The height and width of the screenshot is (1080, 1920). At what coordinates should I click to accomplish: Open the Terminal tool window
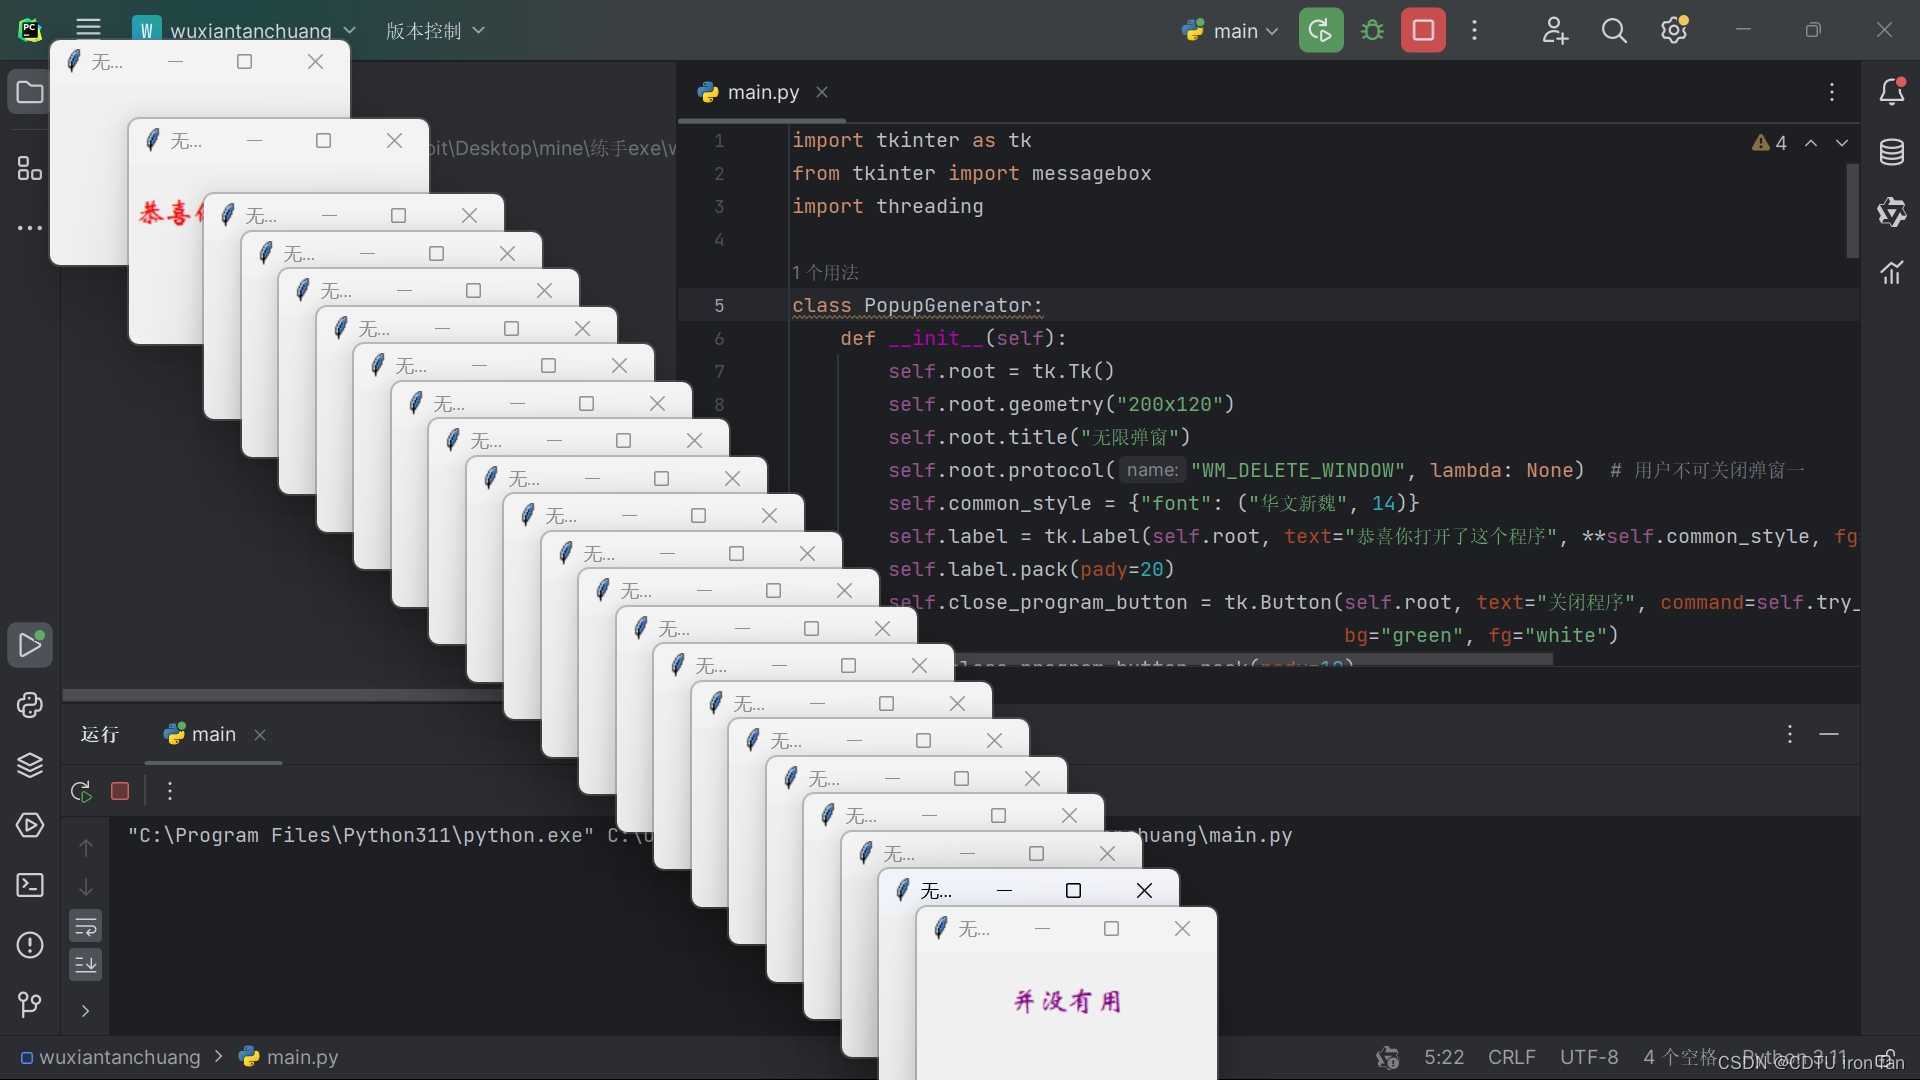[x=30, y=885]
